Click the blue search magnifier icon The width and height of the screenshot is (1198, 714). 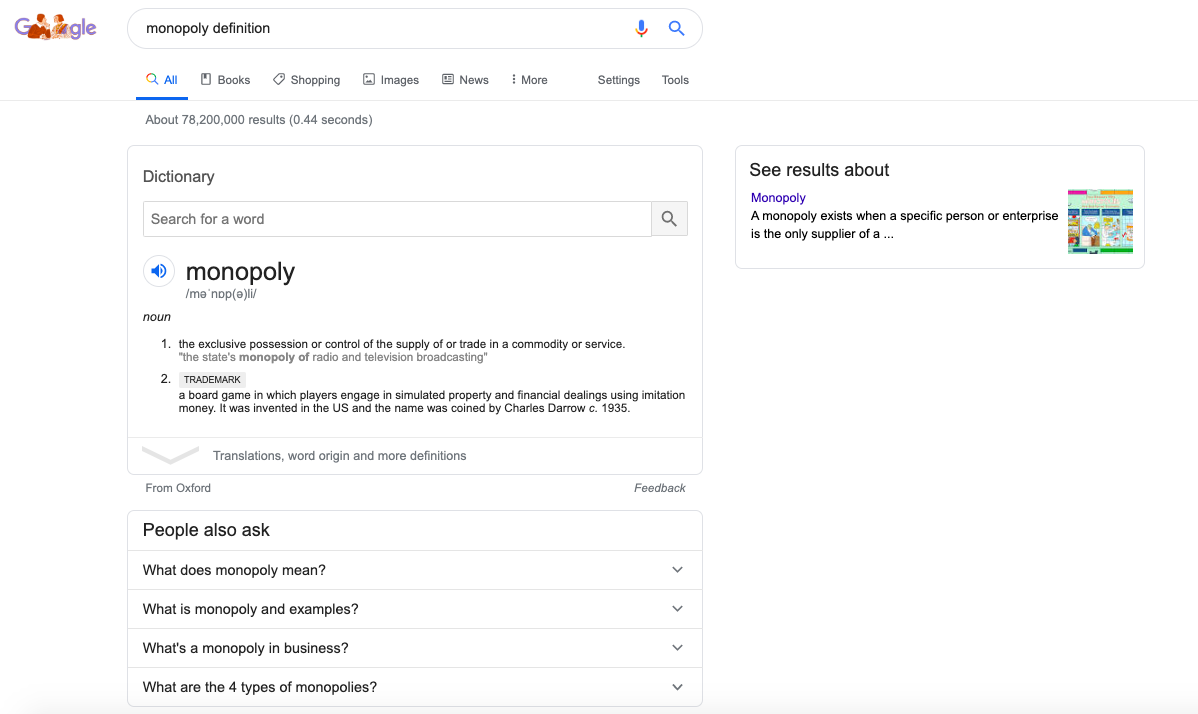coord(677,28)
